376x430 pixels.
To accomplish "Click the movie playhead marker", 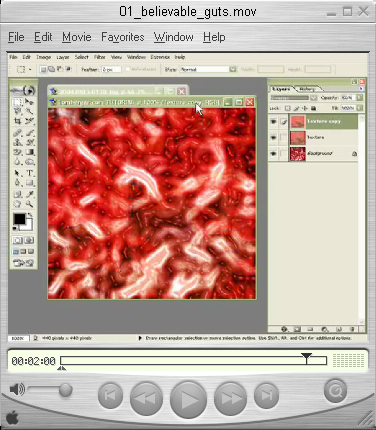I will tap(306, 358).
